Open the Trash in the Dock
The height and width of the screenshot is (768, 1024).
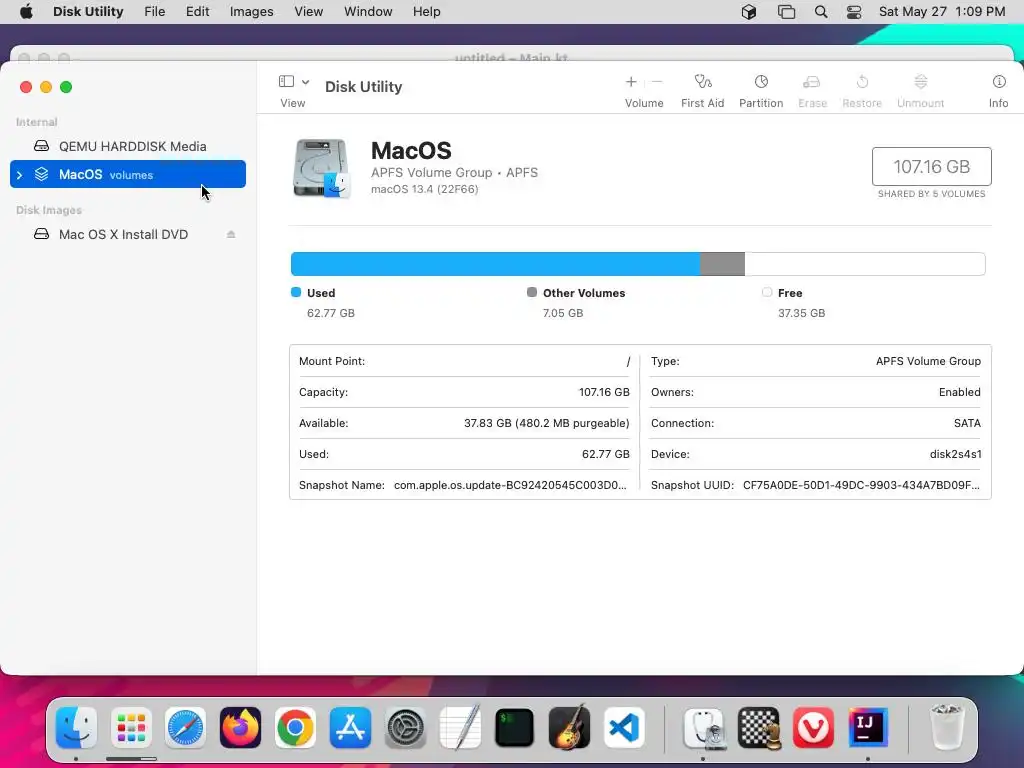[946, 728]
